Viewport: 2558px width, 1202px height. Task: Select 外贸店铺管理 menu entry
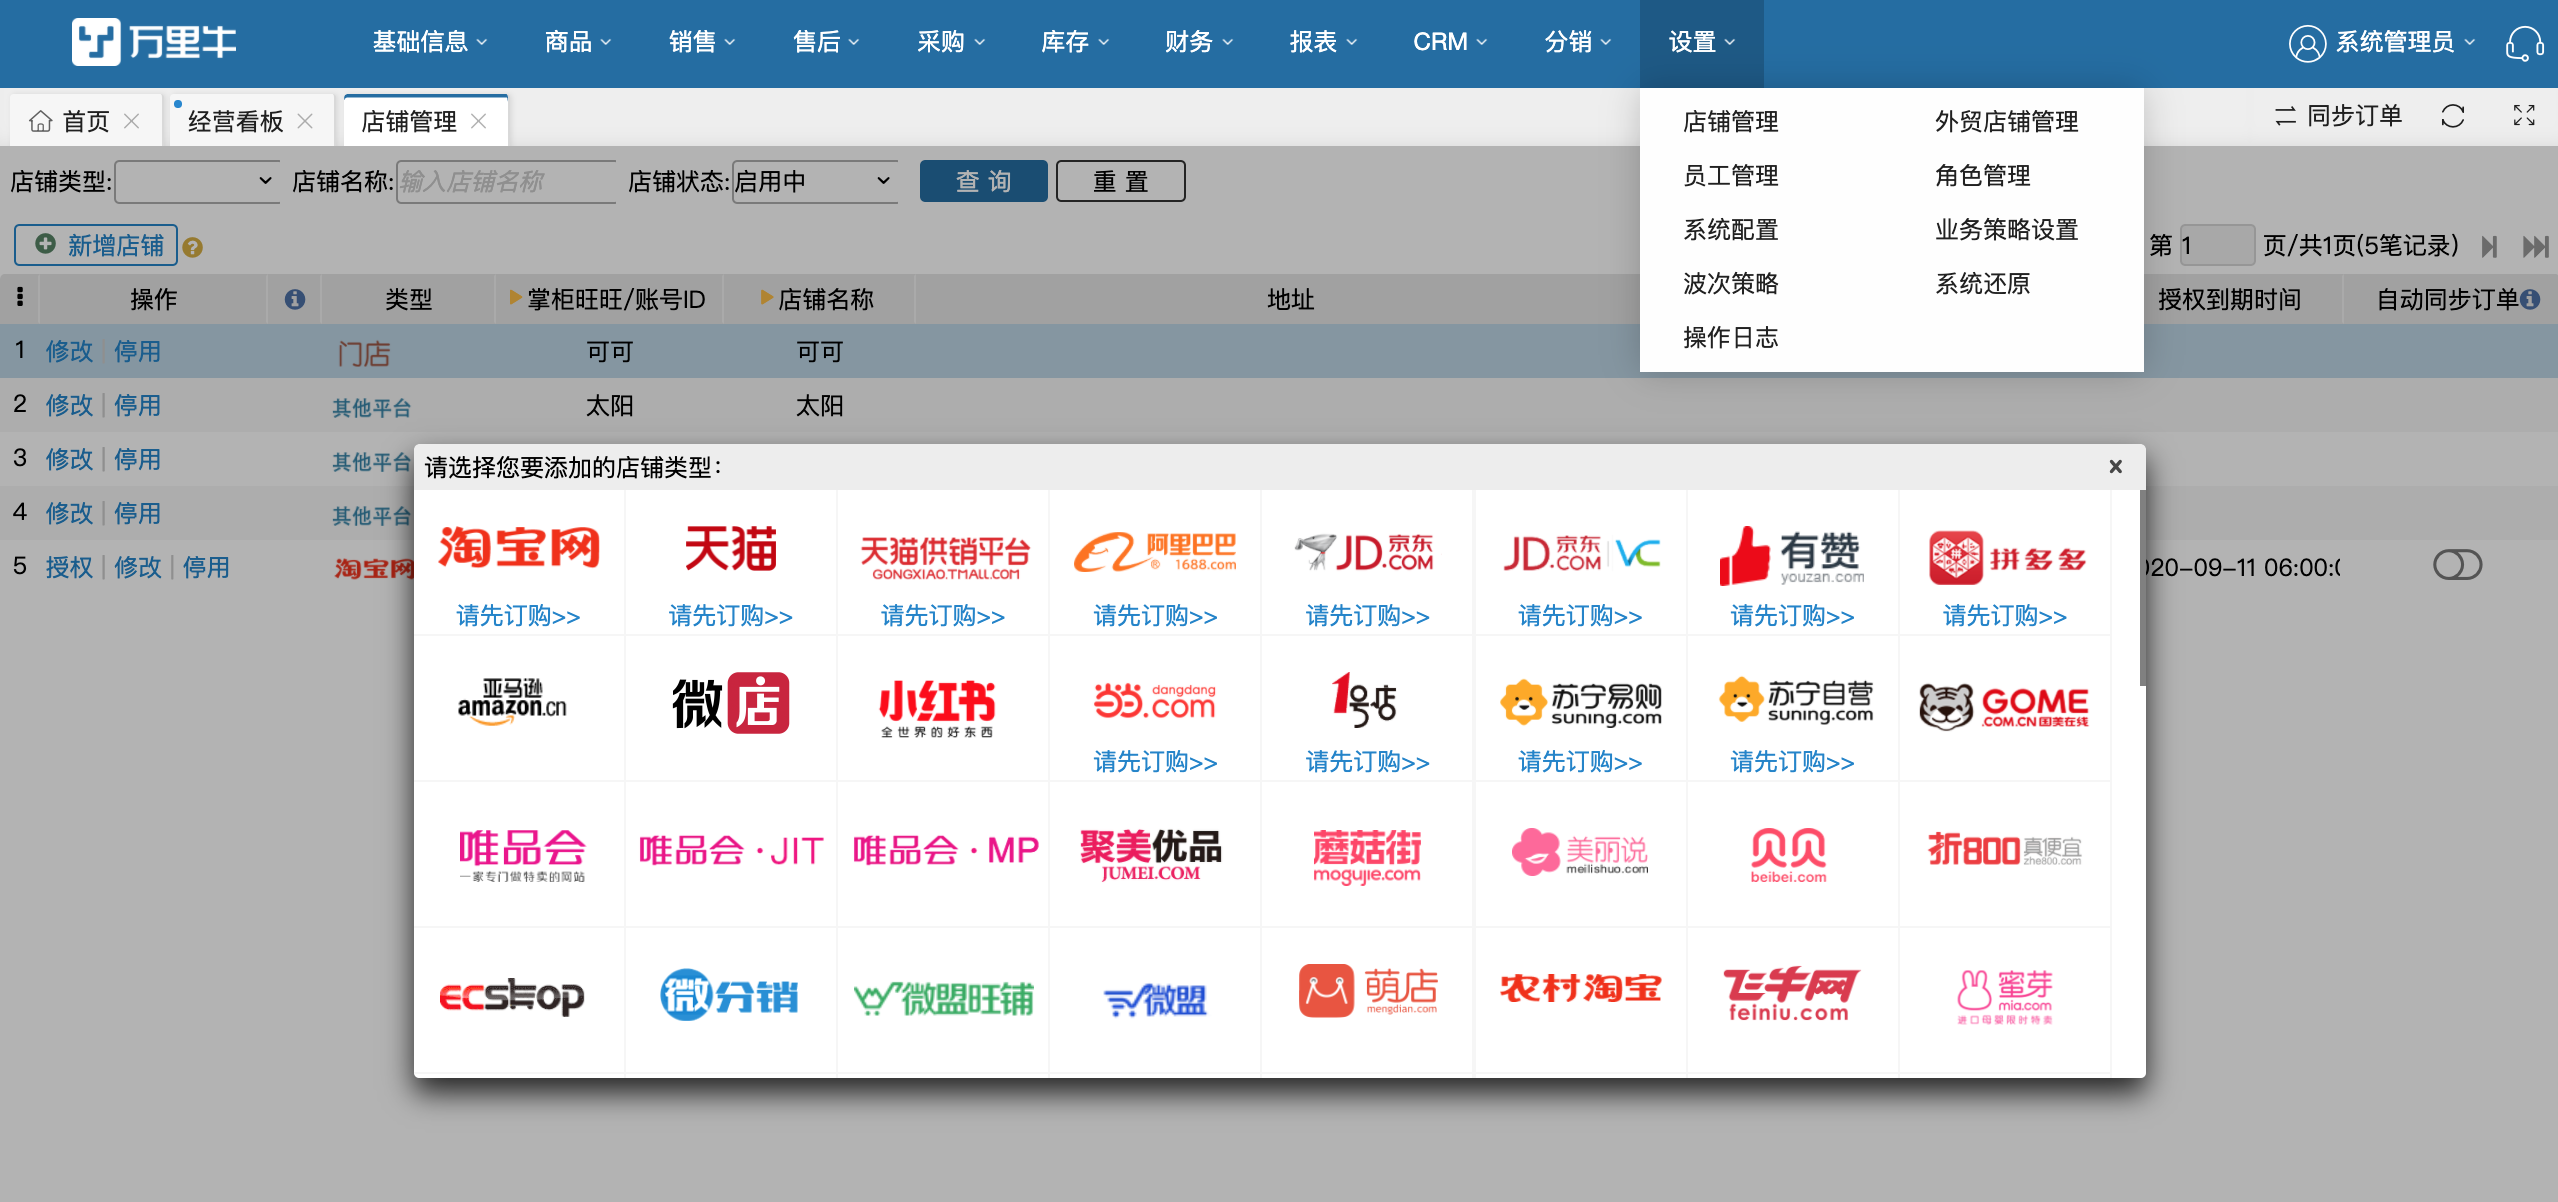2006,122
